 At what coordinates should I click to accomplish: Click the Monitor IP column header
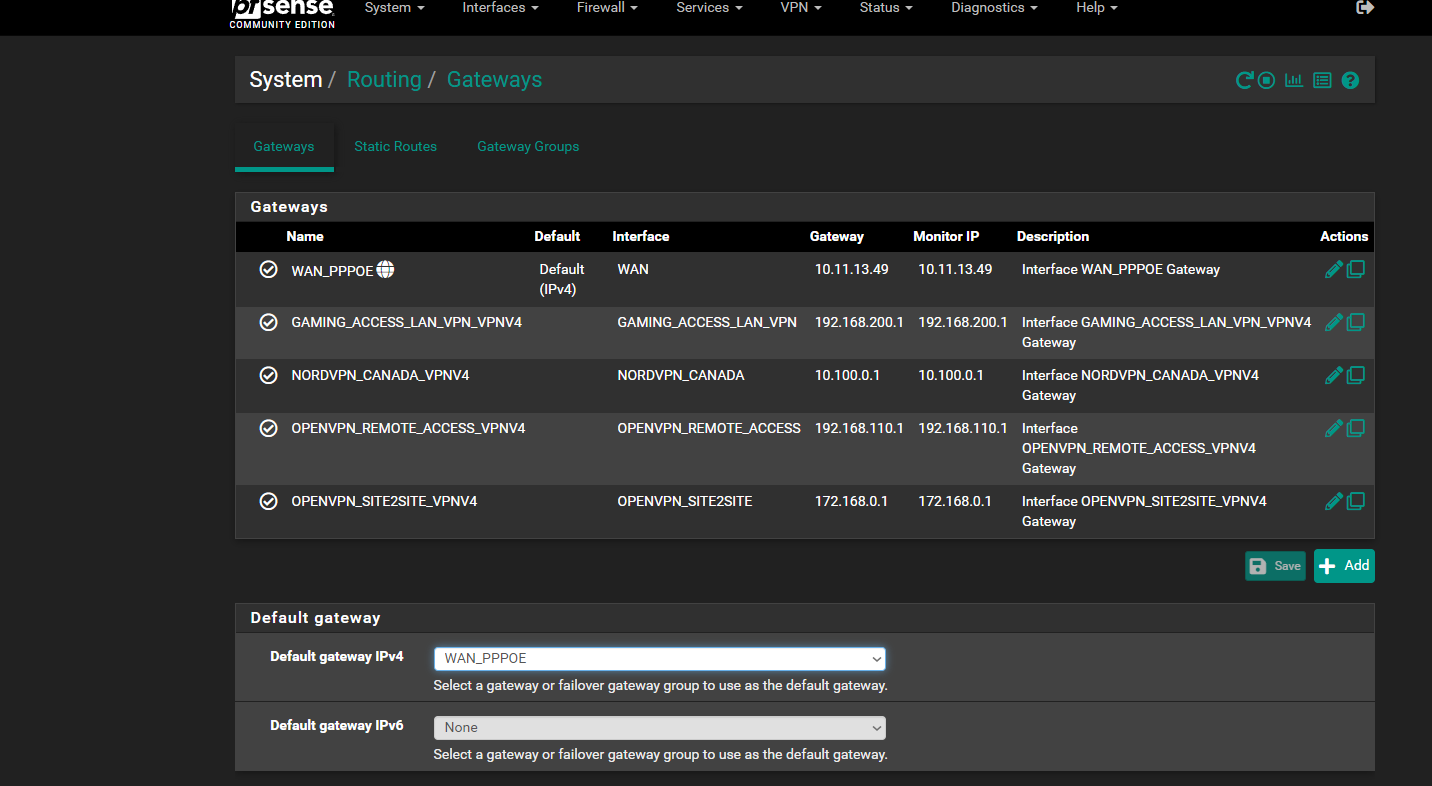click(946, 237)
